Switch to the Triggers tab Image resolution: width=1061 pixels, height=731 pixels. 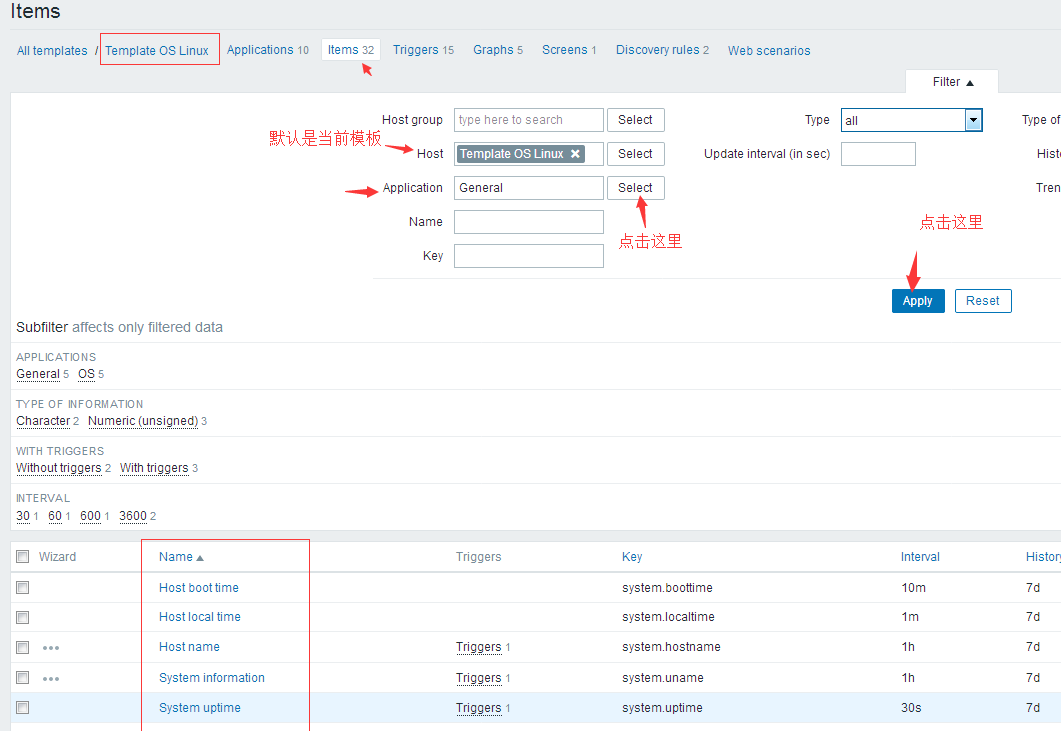point(415,50)
